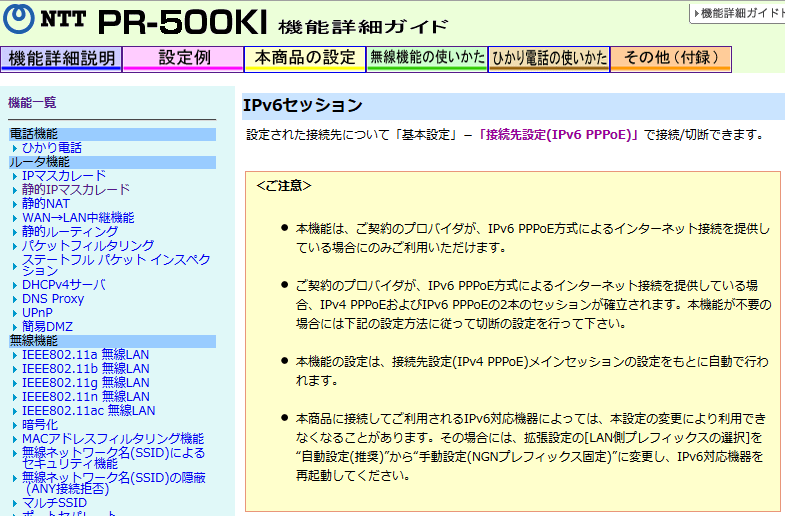This screenshot has height=516, width=785.
Task: Open the 無線ネットワーク名(SSID)の隠蔽 link
Action: (x=114, y=482)
